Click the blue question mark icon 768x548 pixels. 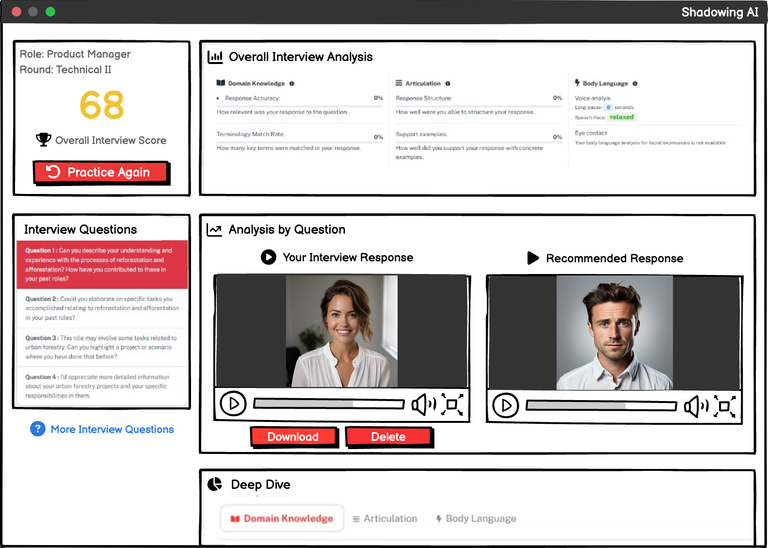click(x=38, y=429)
